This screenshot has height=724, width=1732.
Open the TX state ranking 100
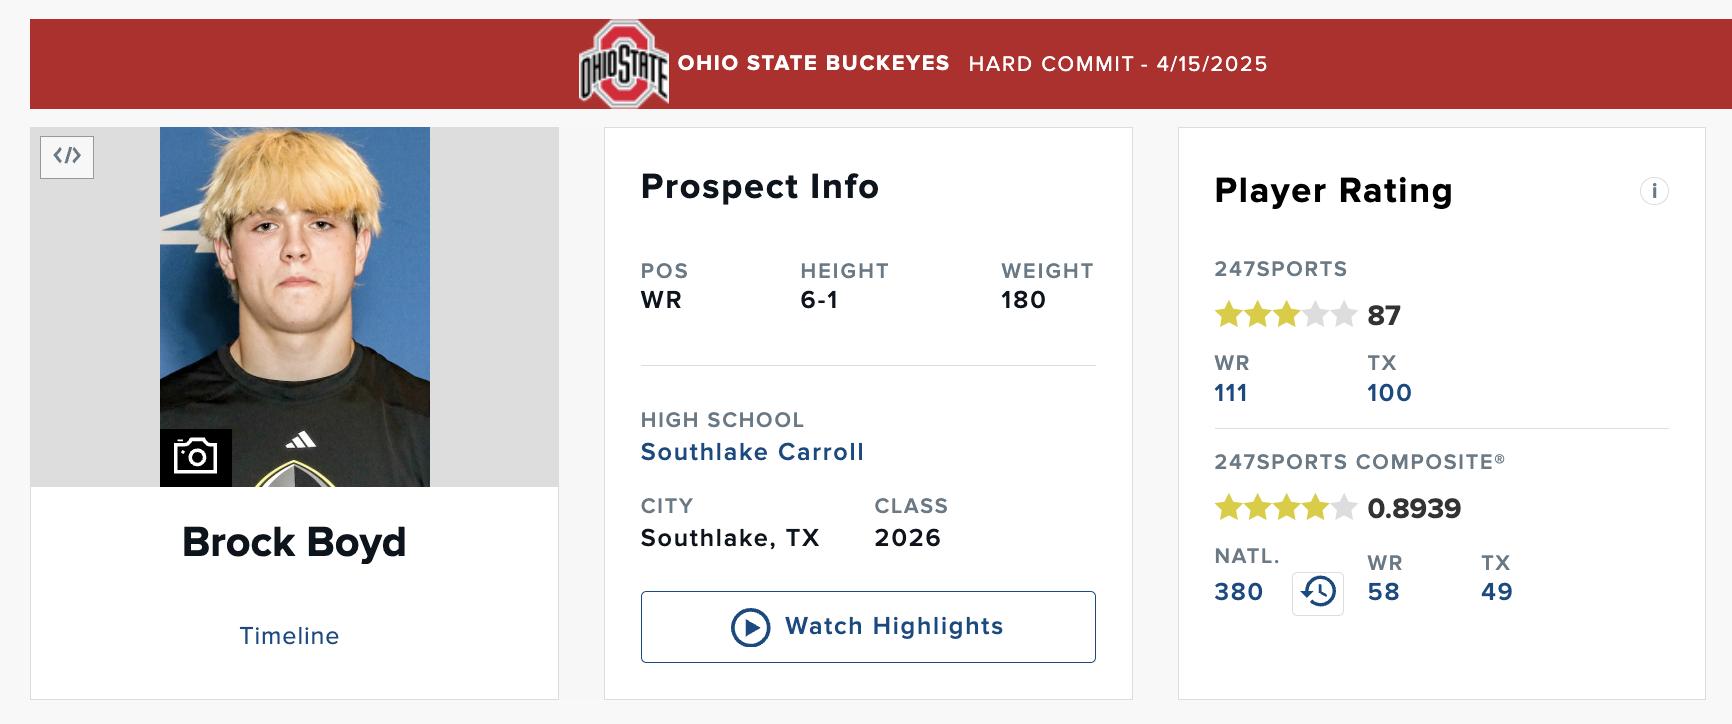1389,393
